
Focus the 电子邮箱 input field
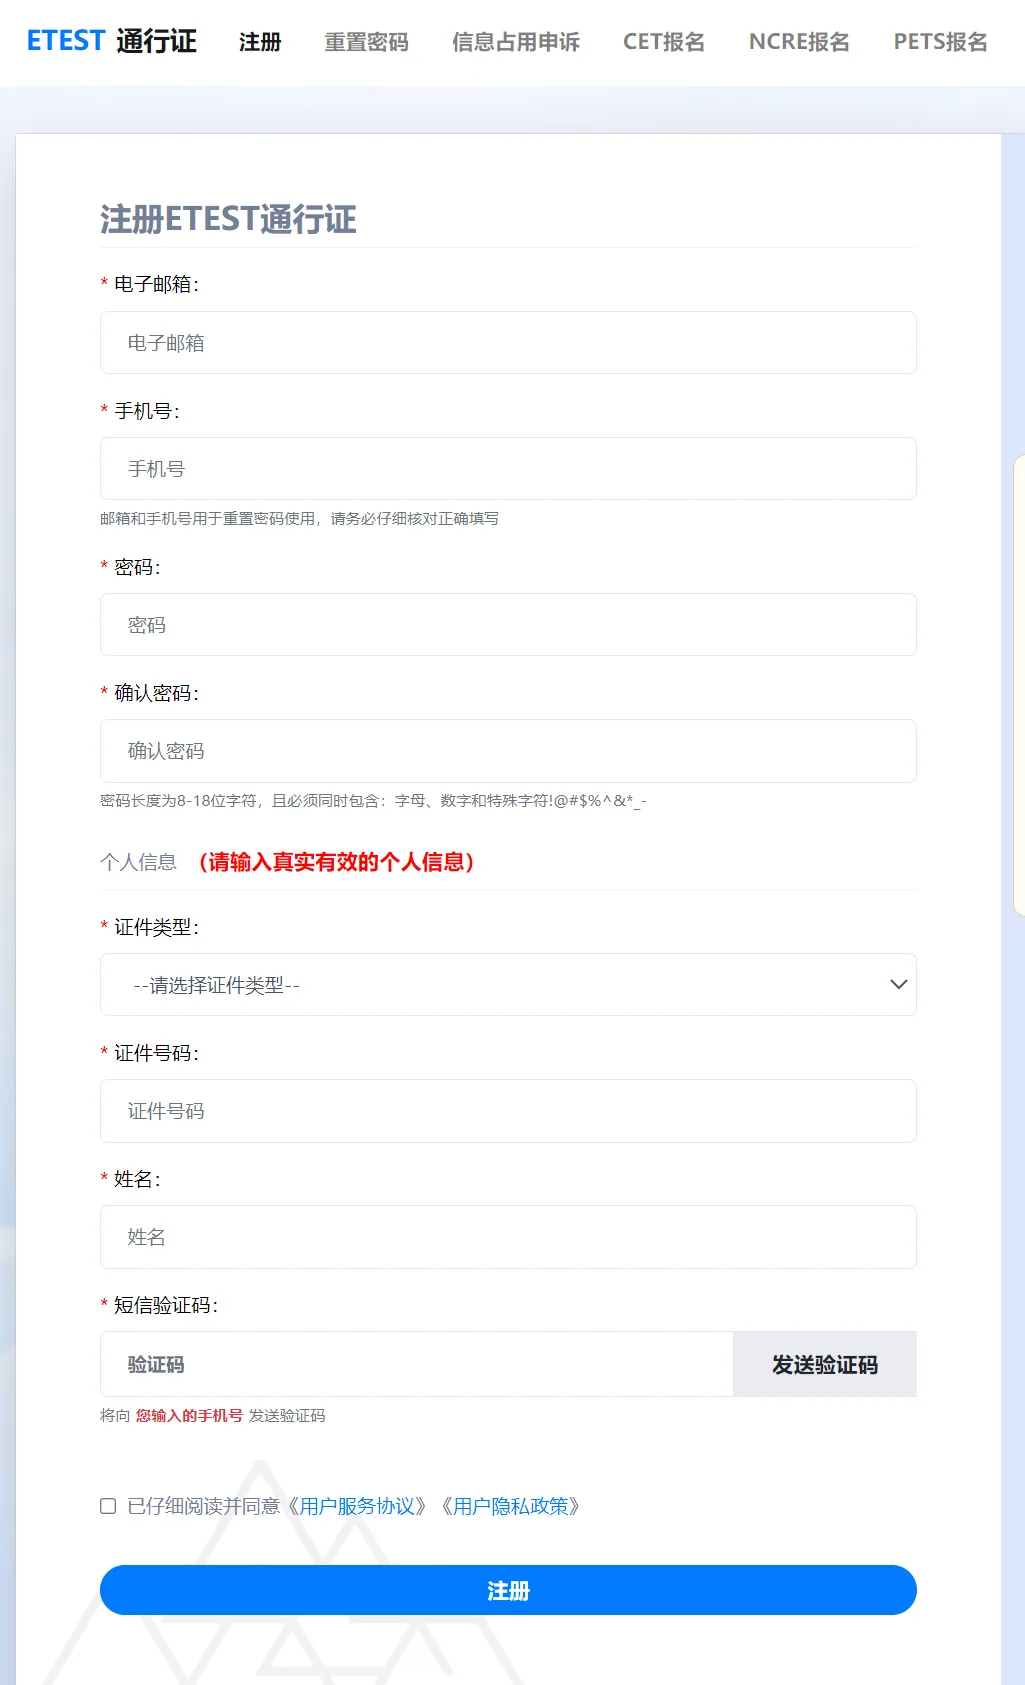click(508, 343)
